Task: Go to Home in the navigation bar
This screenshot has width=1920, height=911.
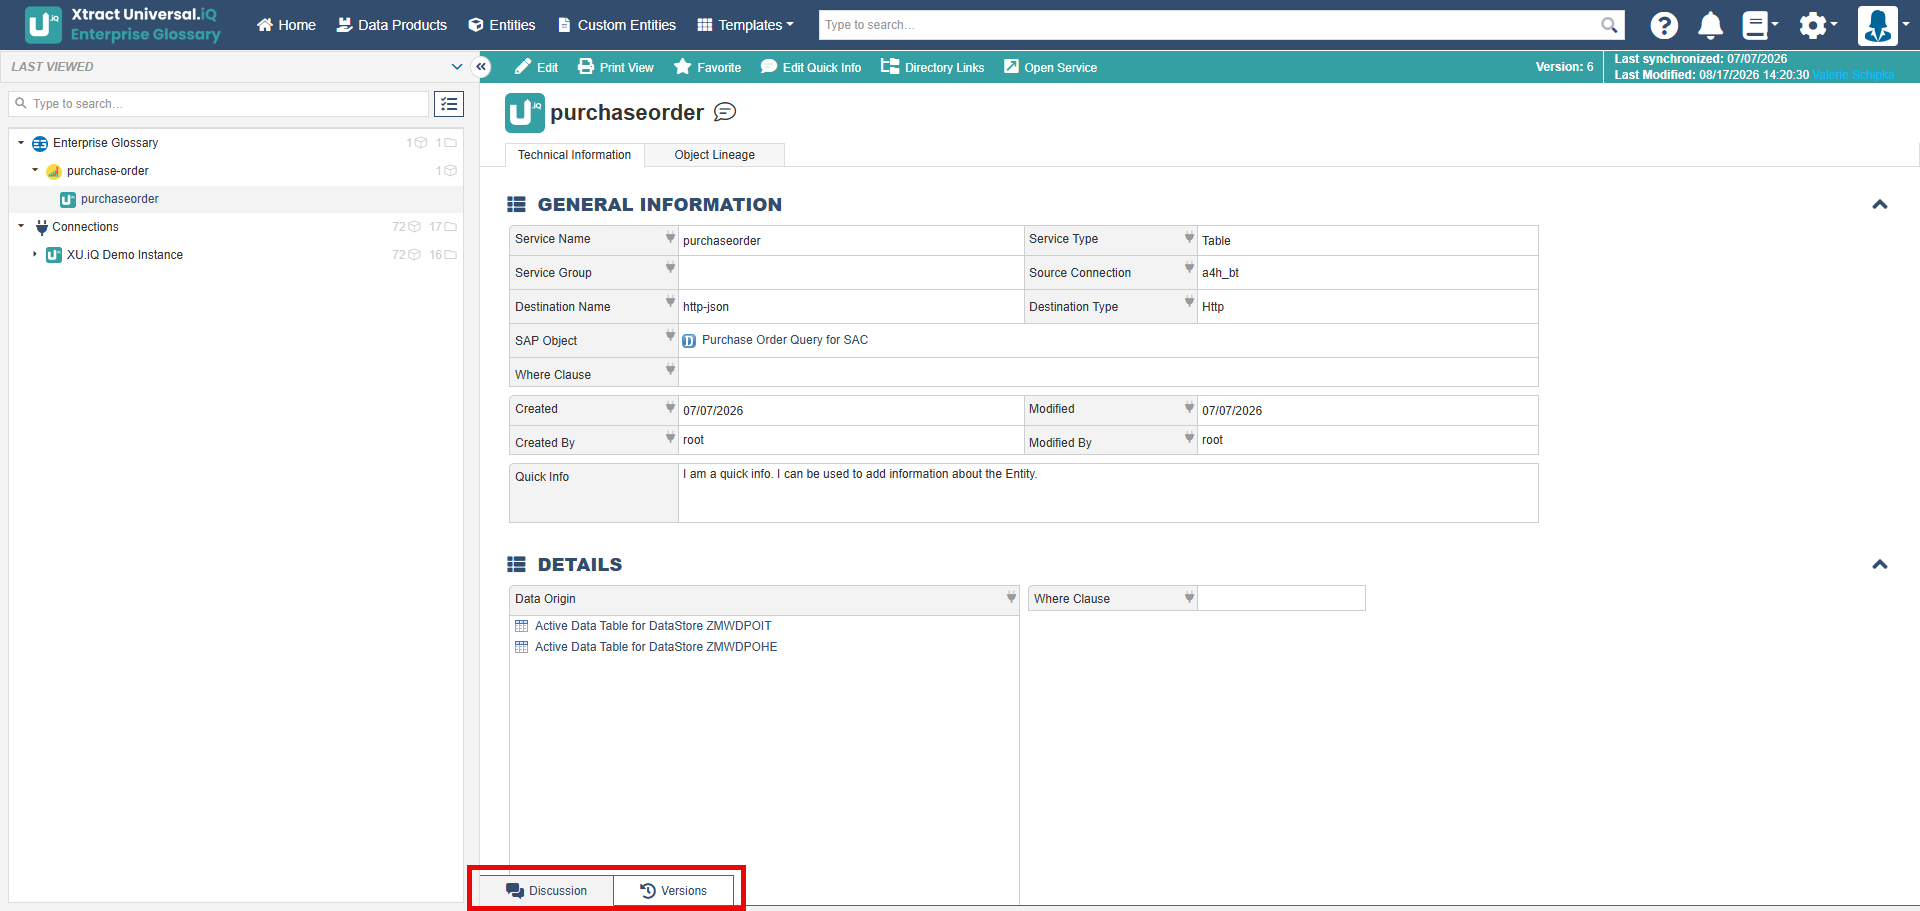Action: point(286,25)
